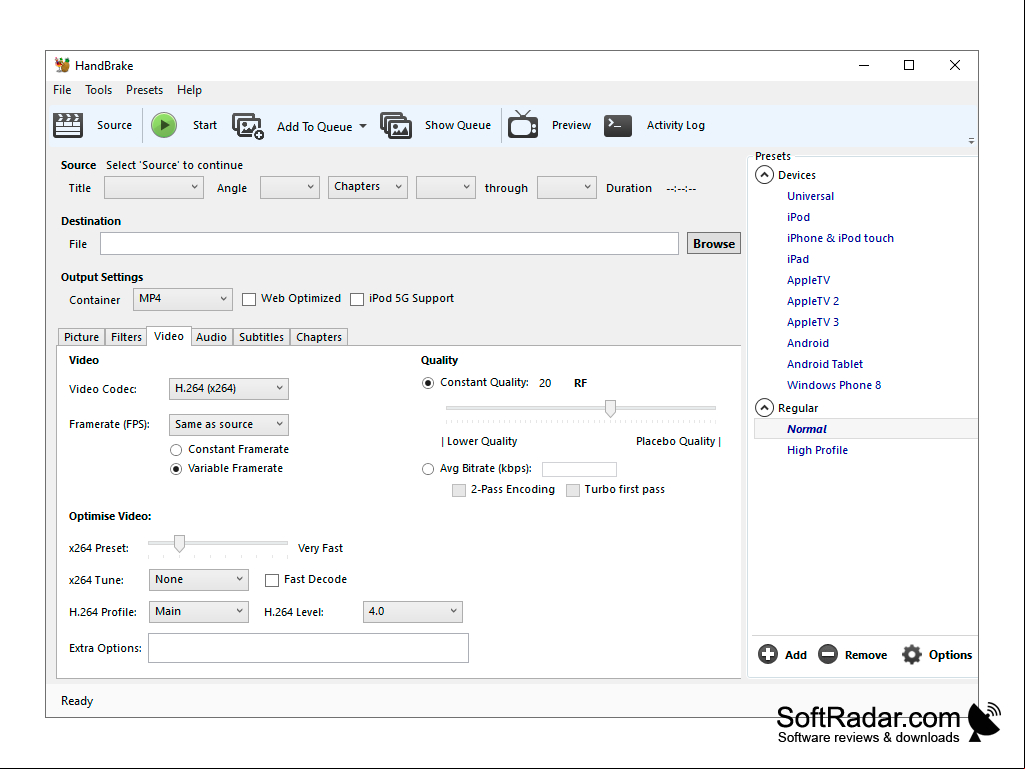Open the Presets menu

pyautogui.click(x=144, y=90)
